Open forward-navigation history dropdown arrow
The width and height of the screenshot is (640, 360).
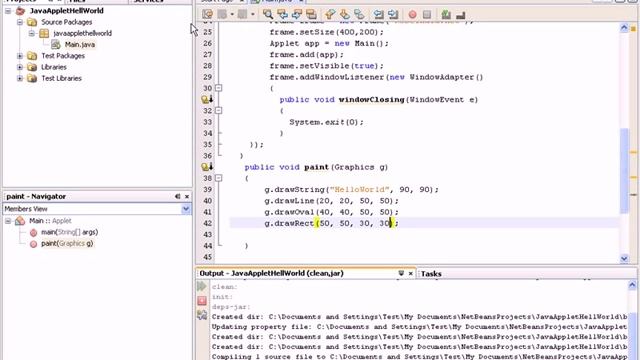pyautogui.click(x=253, y=15)
